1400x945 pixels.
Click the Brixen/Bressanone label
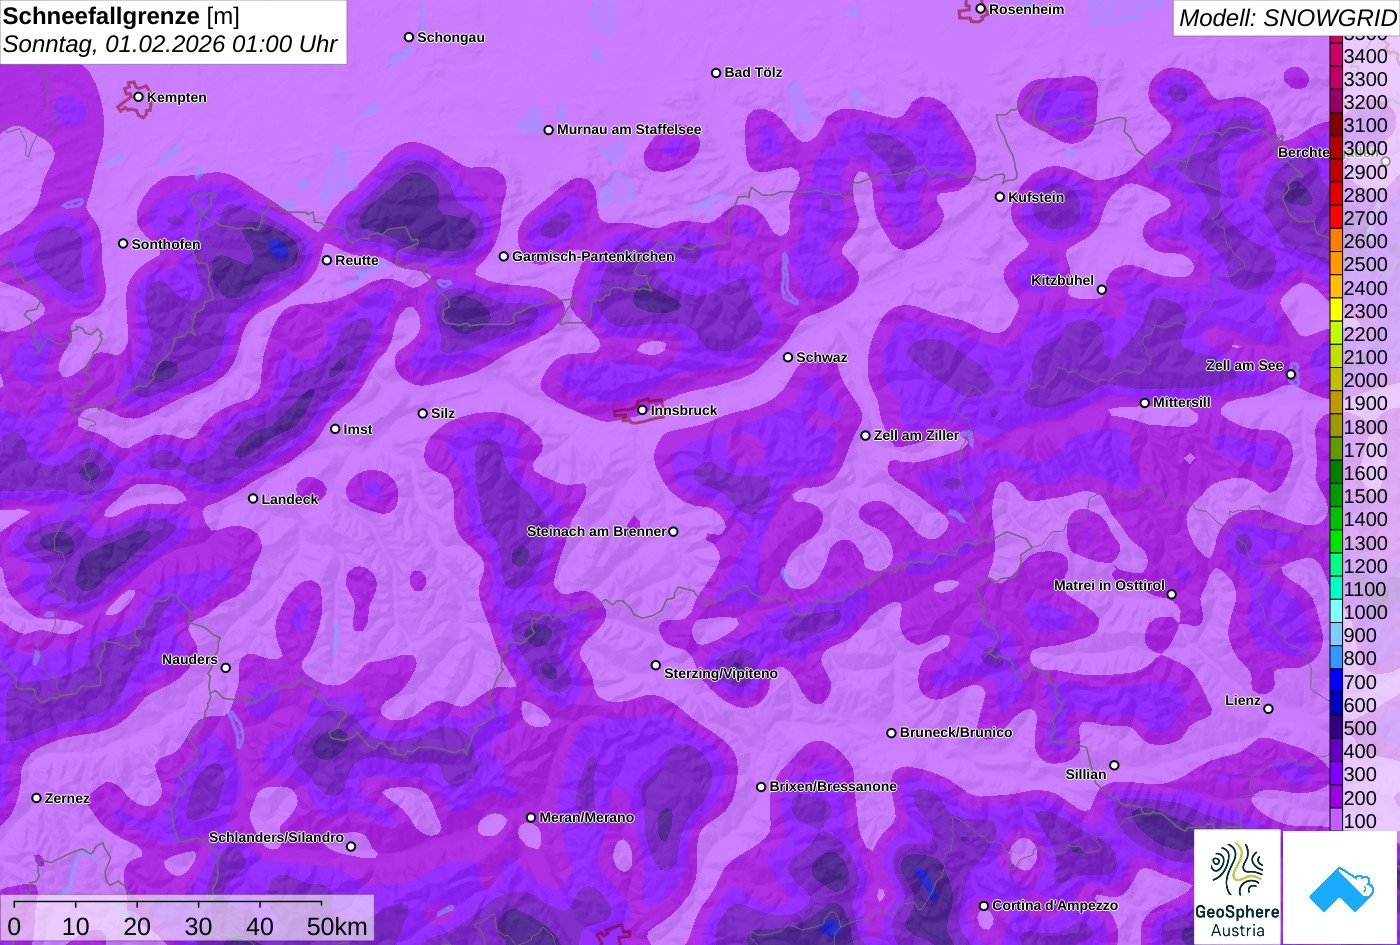point(833,787)
